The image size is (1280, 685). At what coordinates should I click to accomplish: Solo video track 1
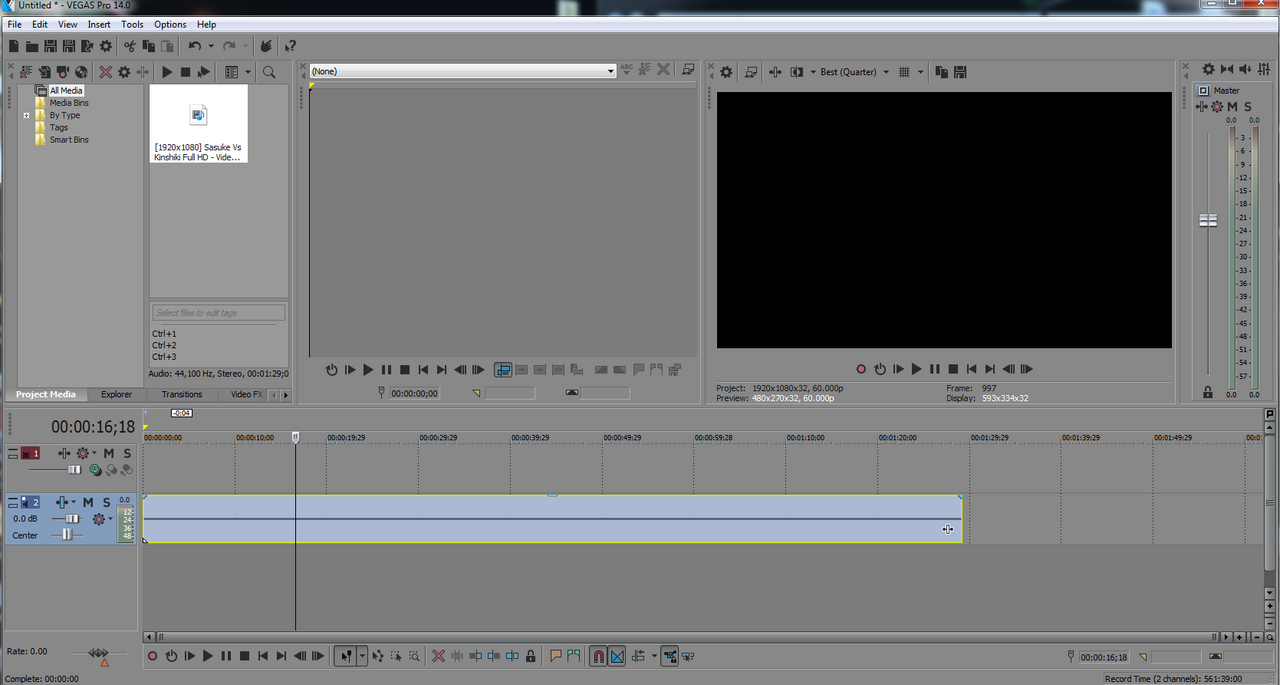click(x=127, y=453)
